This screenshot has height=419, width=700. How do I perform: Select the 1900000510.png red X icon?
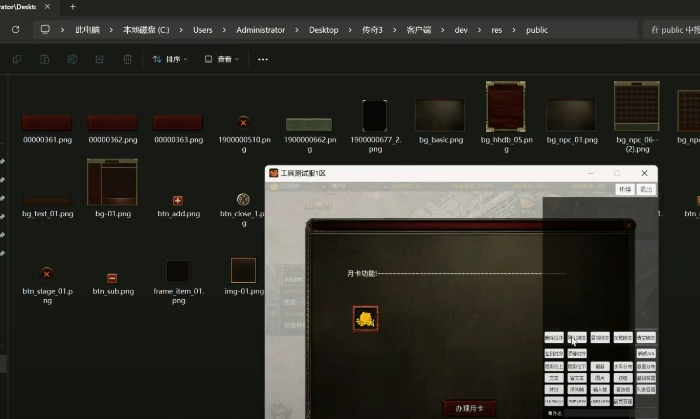pos(243,123)
